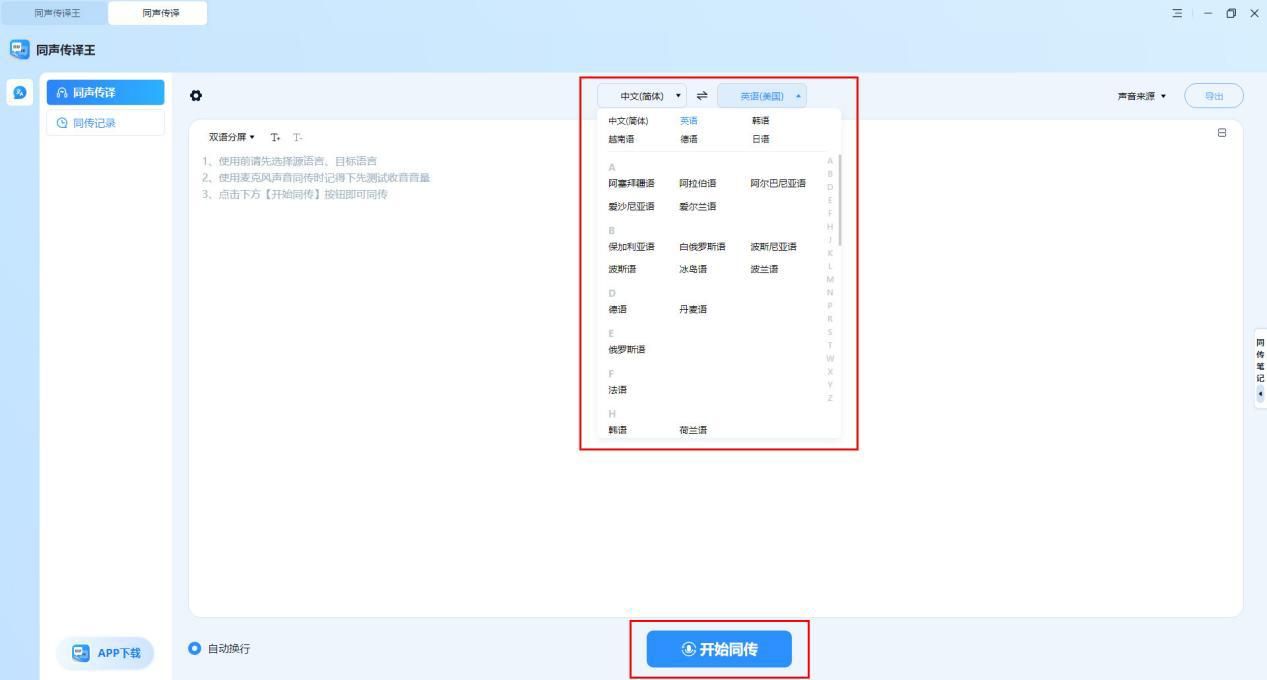
Task: Open the 中文(简体) source language dropdown
Action: point(642,96)
